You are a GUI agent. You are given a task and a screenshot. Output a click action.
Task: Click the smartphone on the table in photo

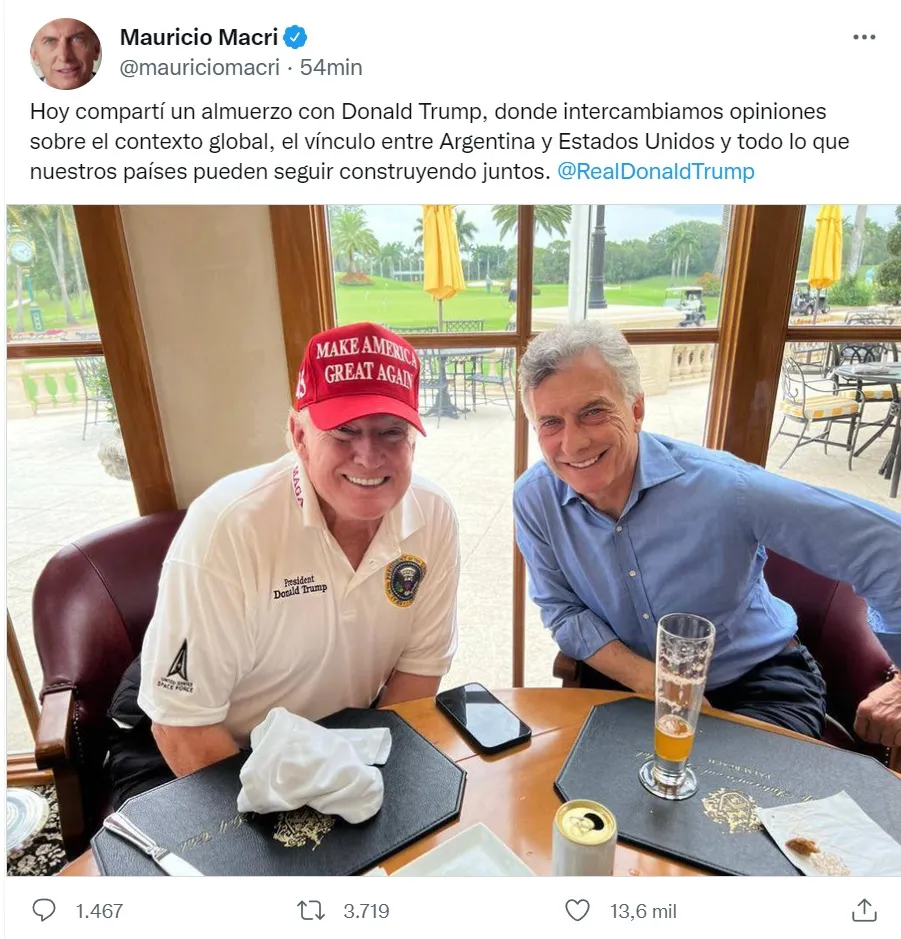click(x=483, y=716)
